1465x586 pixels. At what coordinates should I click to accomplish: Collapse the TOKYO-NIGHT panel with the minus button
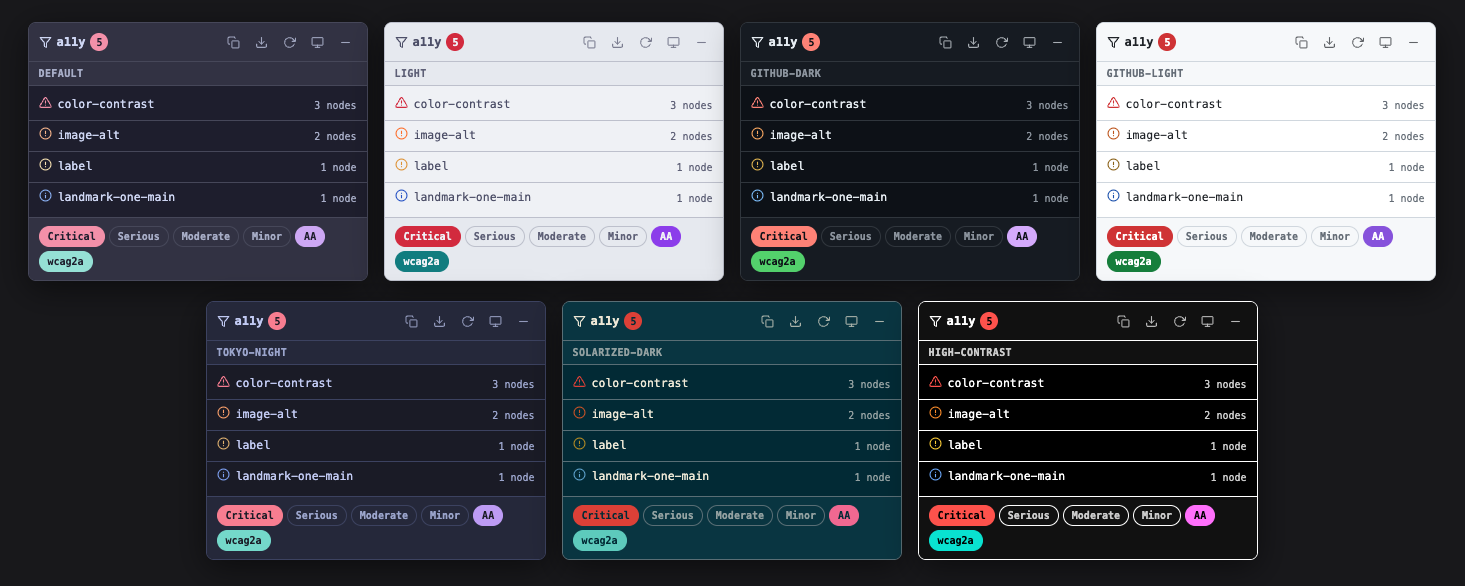(x=523, y=321)
